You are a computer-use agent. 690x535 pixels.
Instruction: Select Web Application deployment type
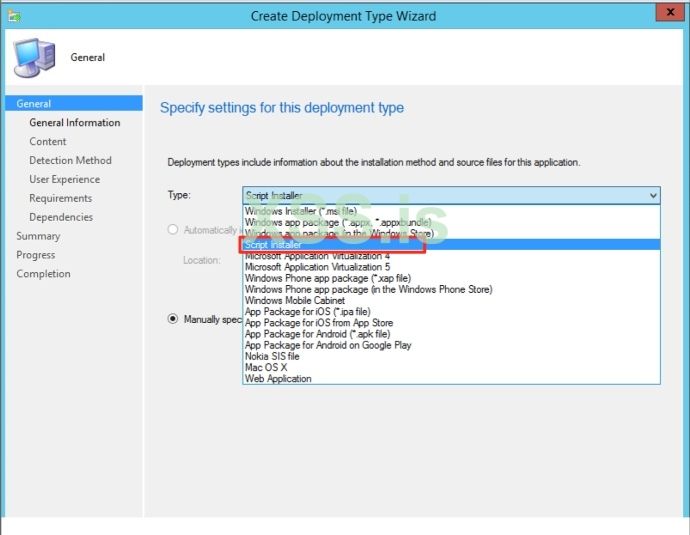point(451,378)
